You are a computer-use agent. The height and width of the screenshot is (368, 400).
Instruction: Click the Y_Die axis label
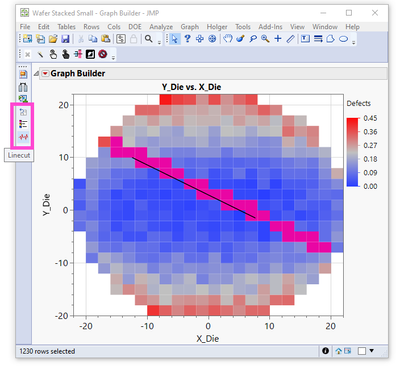46,205
